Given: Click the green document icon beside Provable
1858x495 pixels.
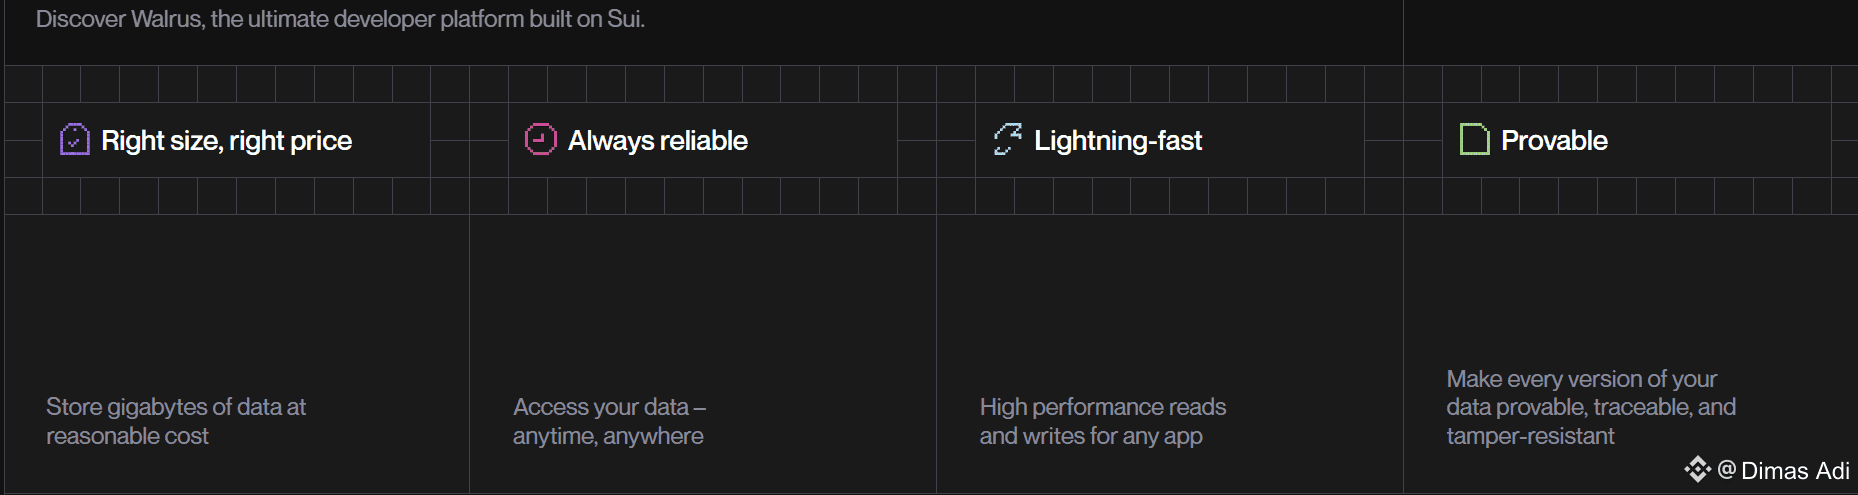Looking at the screenshot, I should [1474, 140].
